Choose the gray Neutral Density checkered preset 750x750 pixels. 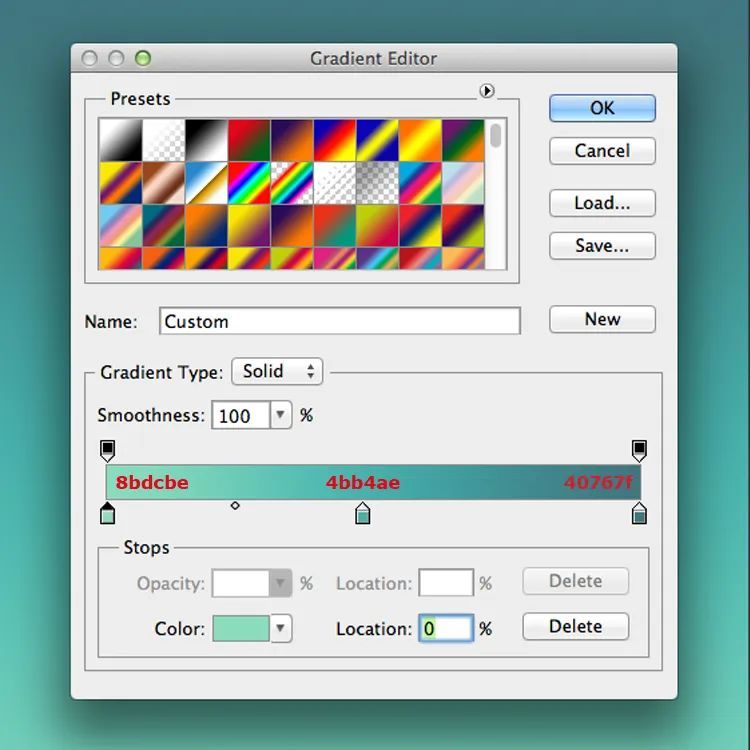coord(377,183)
